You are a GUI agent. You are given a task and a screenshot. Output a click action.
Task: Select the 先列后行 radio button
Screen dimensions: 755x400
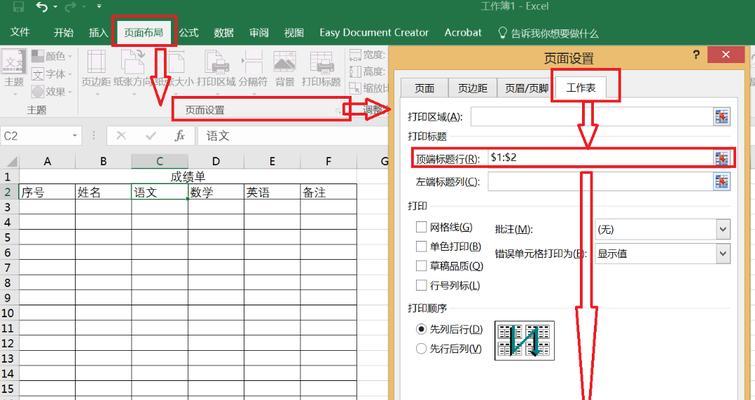pos(421,329)
